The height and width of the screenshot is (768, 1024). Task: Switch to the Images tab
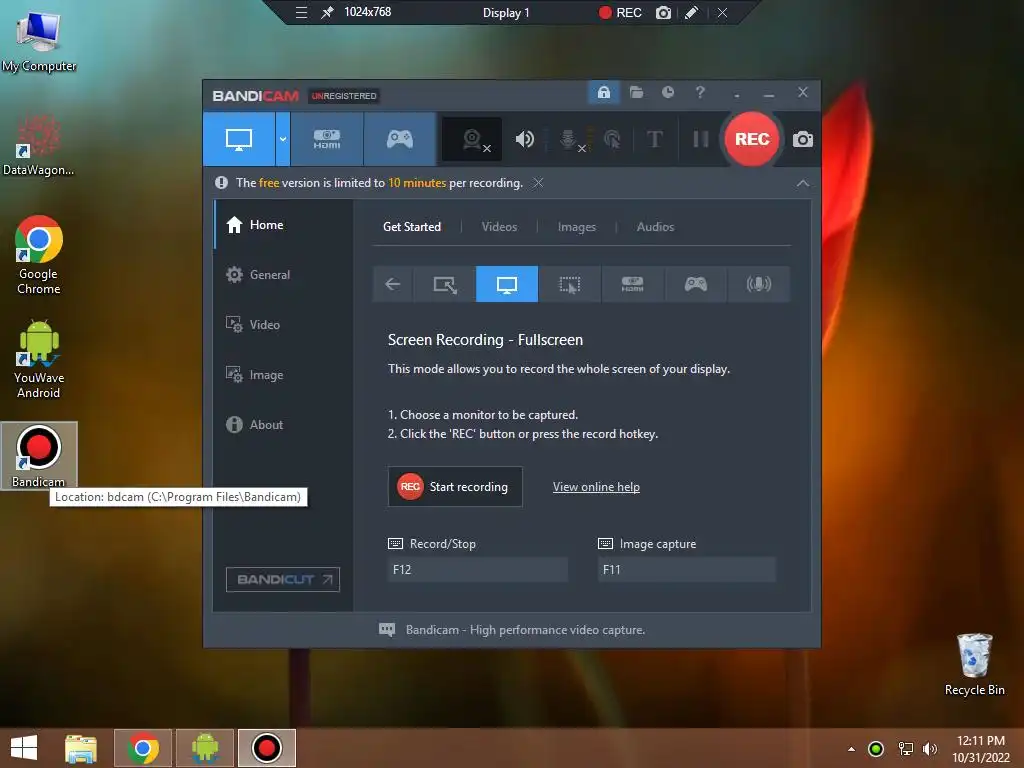(x=576, y=227)
